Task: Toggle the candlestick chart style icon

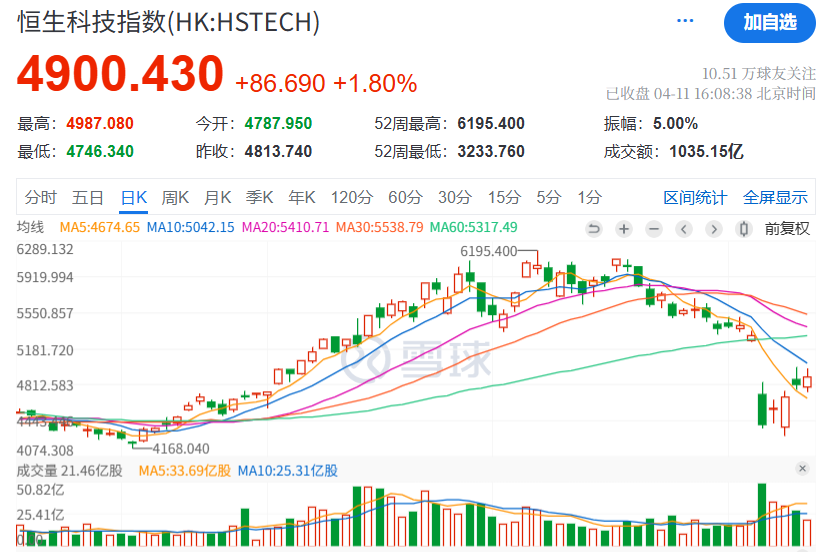Action: (744, 229)
